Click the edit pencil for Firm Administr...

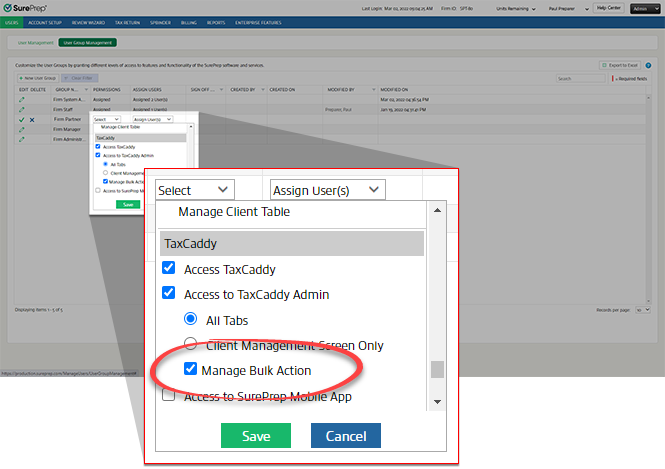(x=22, y=139)
